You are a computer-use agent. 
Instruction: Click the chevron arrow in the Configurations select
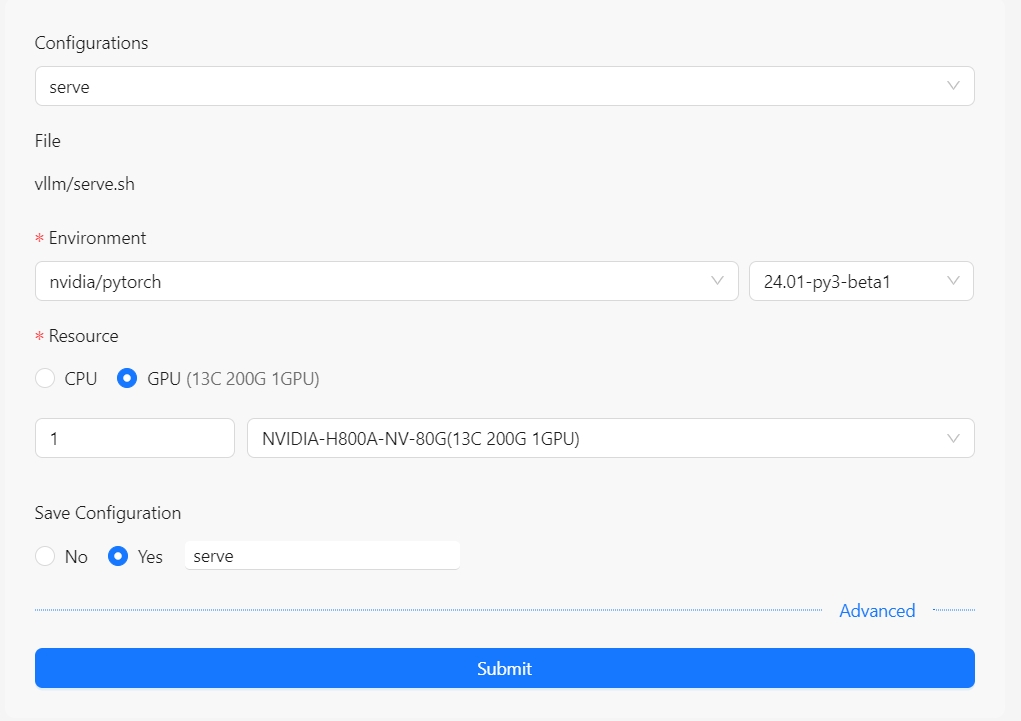point(953,86)
